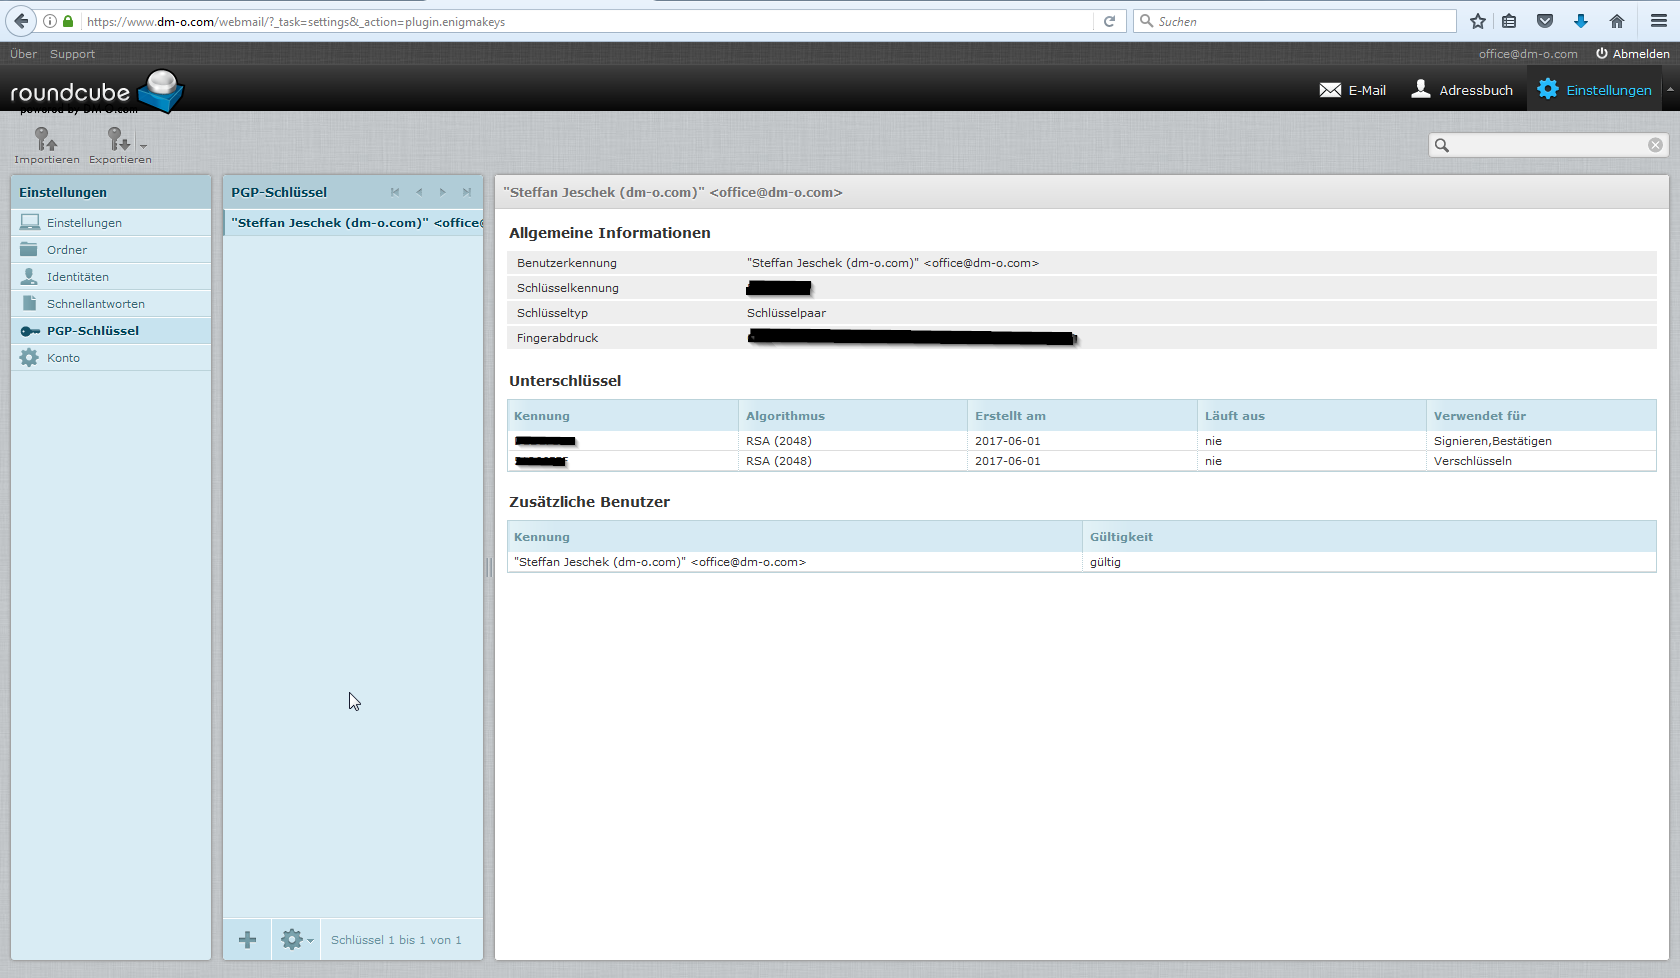This screenshot has width=1680, height=978.
Task: Click the Exportieren key icon
Action: [118, 140]
